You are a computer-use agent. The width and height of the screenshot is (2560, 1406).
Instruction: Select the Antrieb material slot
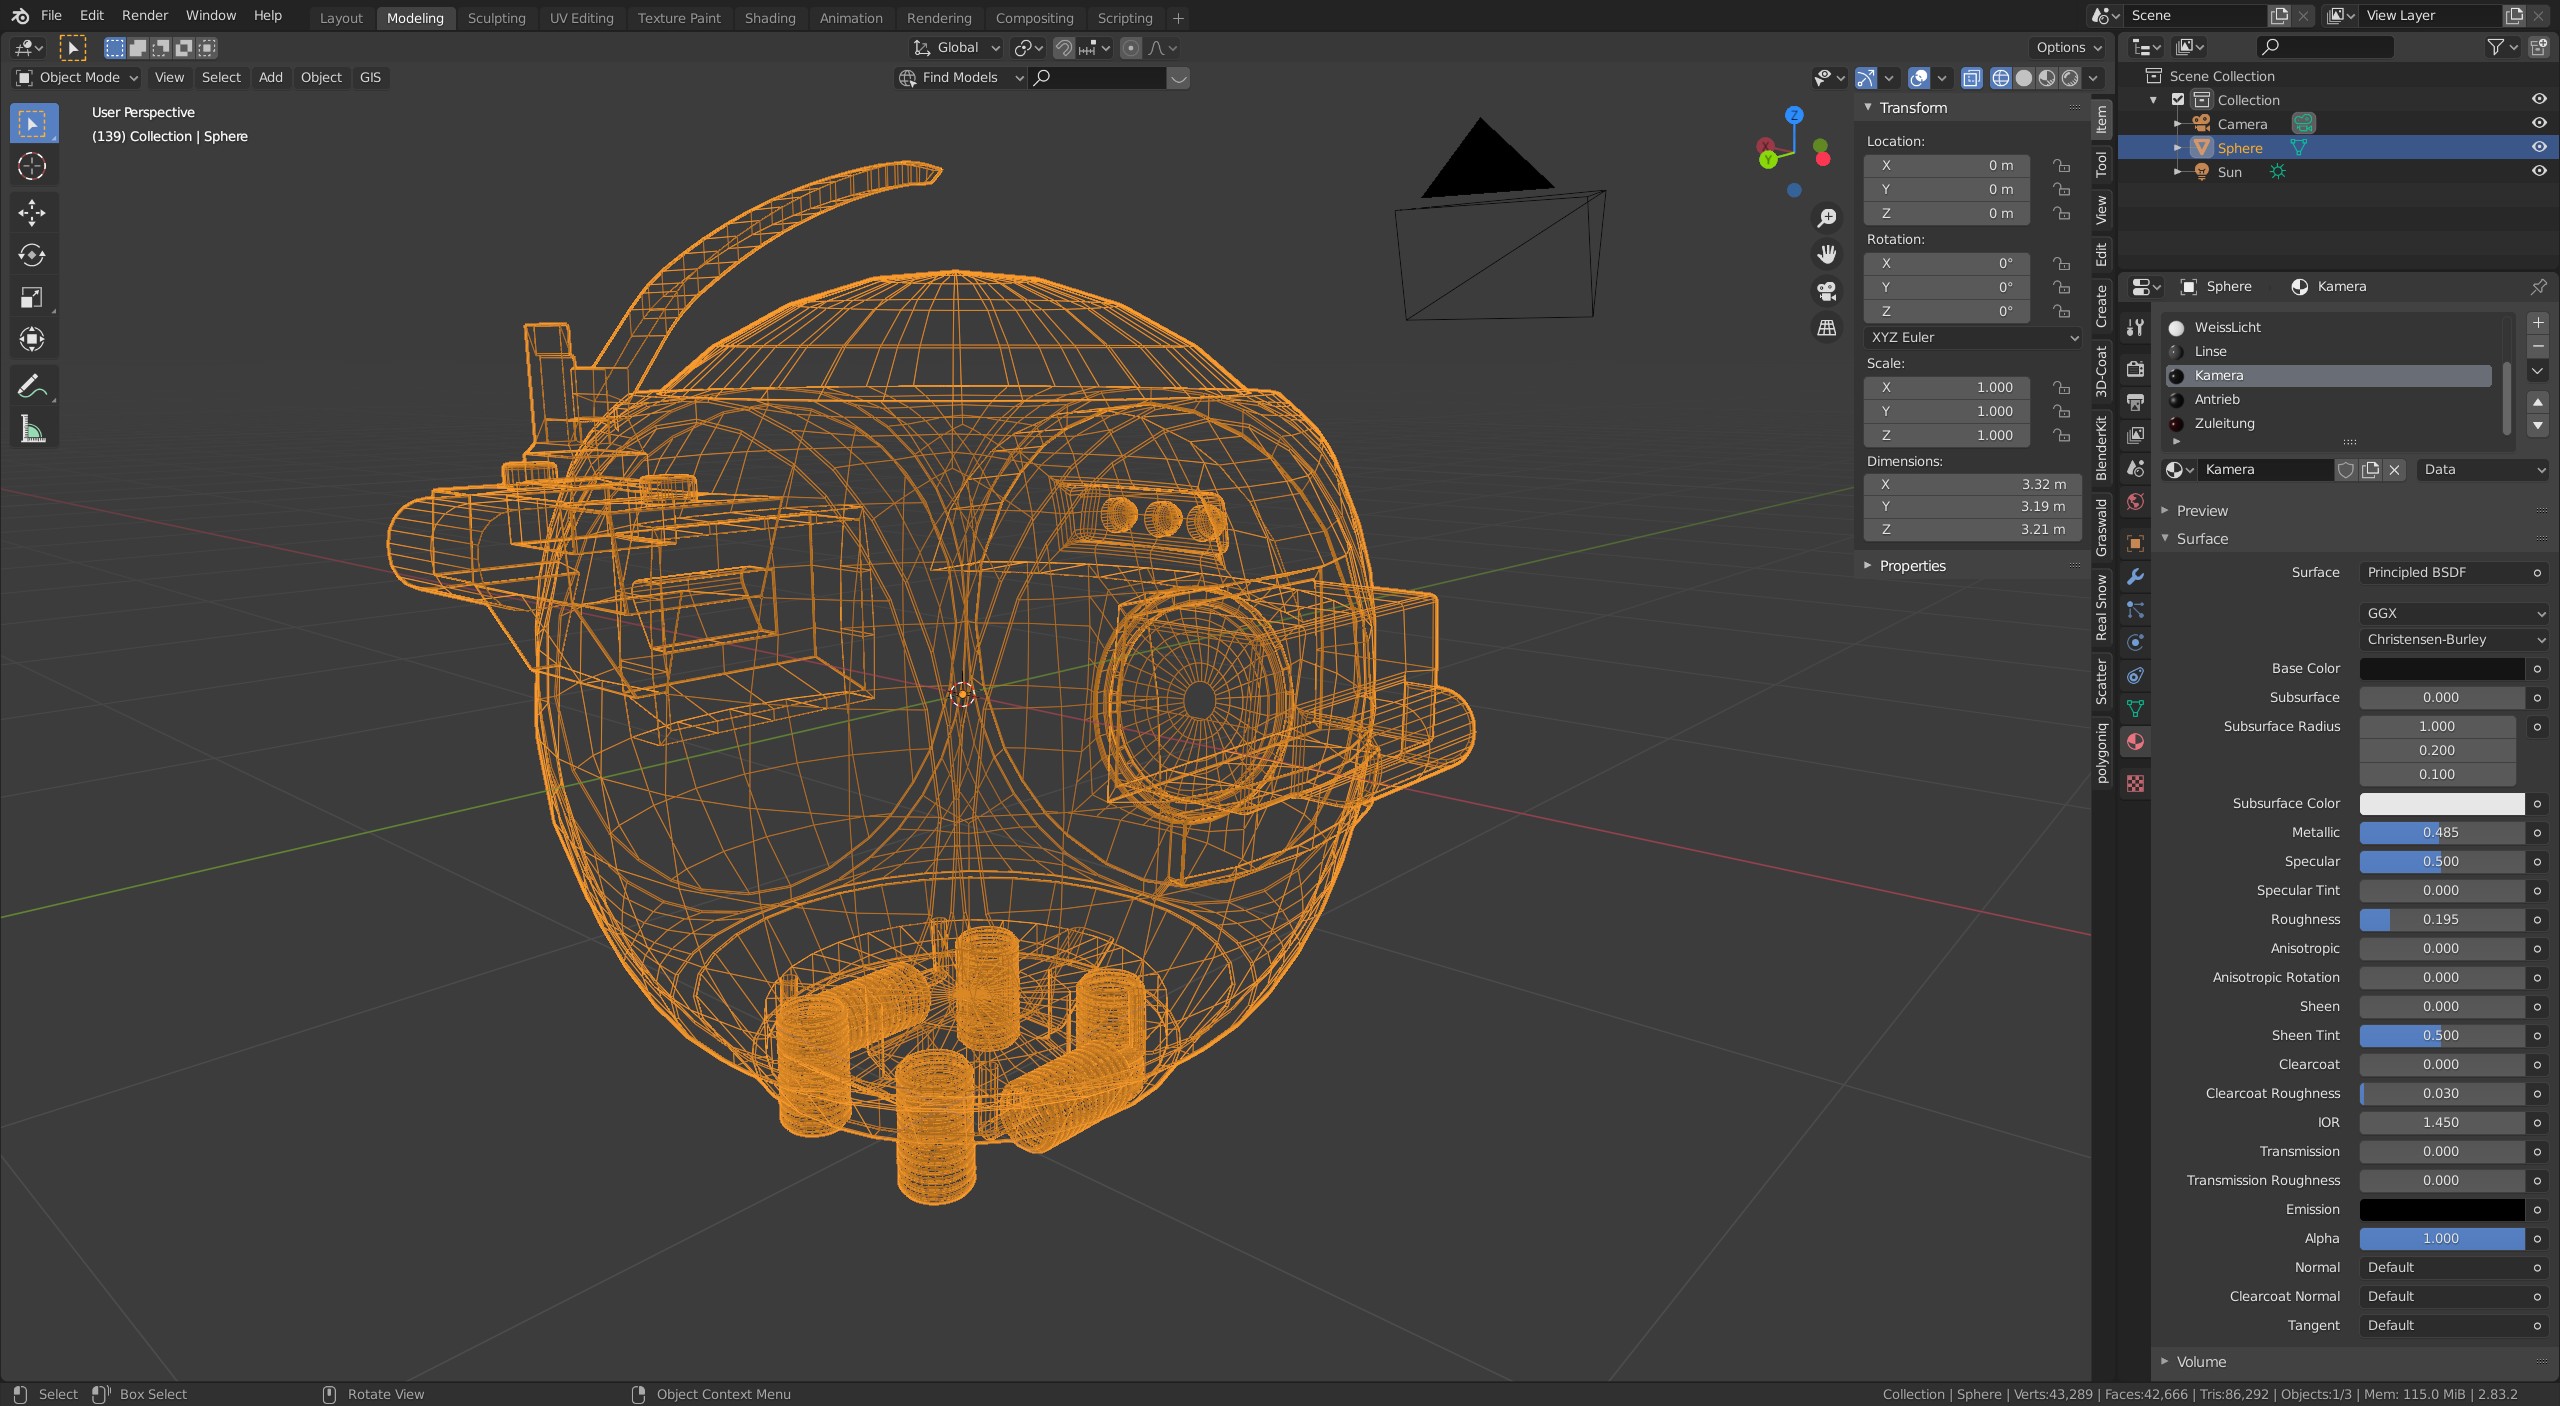(x=2217, y=399)
